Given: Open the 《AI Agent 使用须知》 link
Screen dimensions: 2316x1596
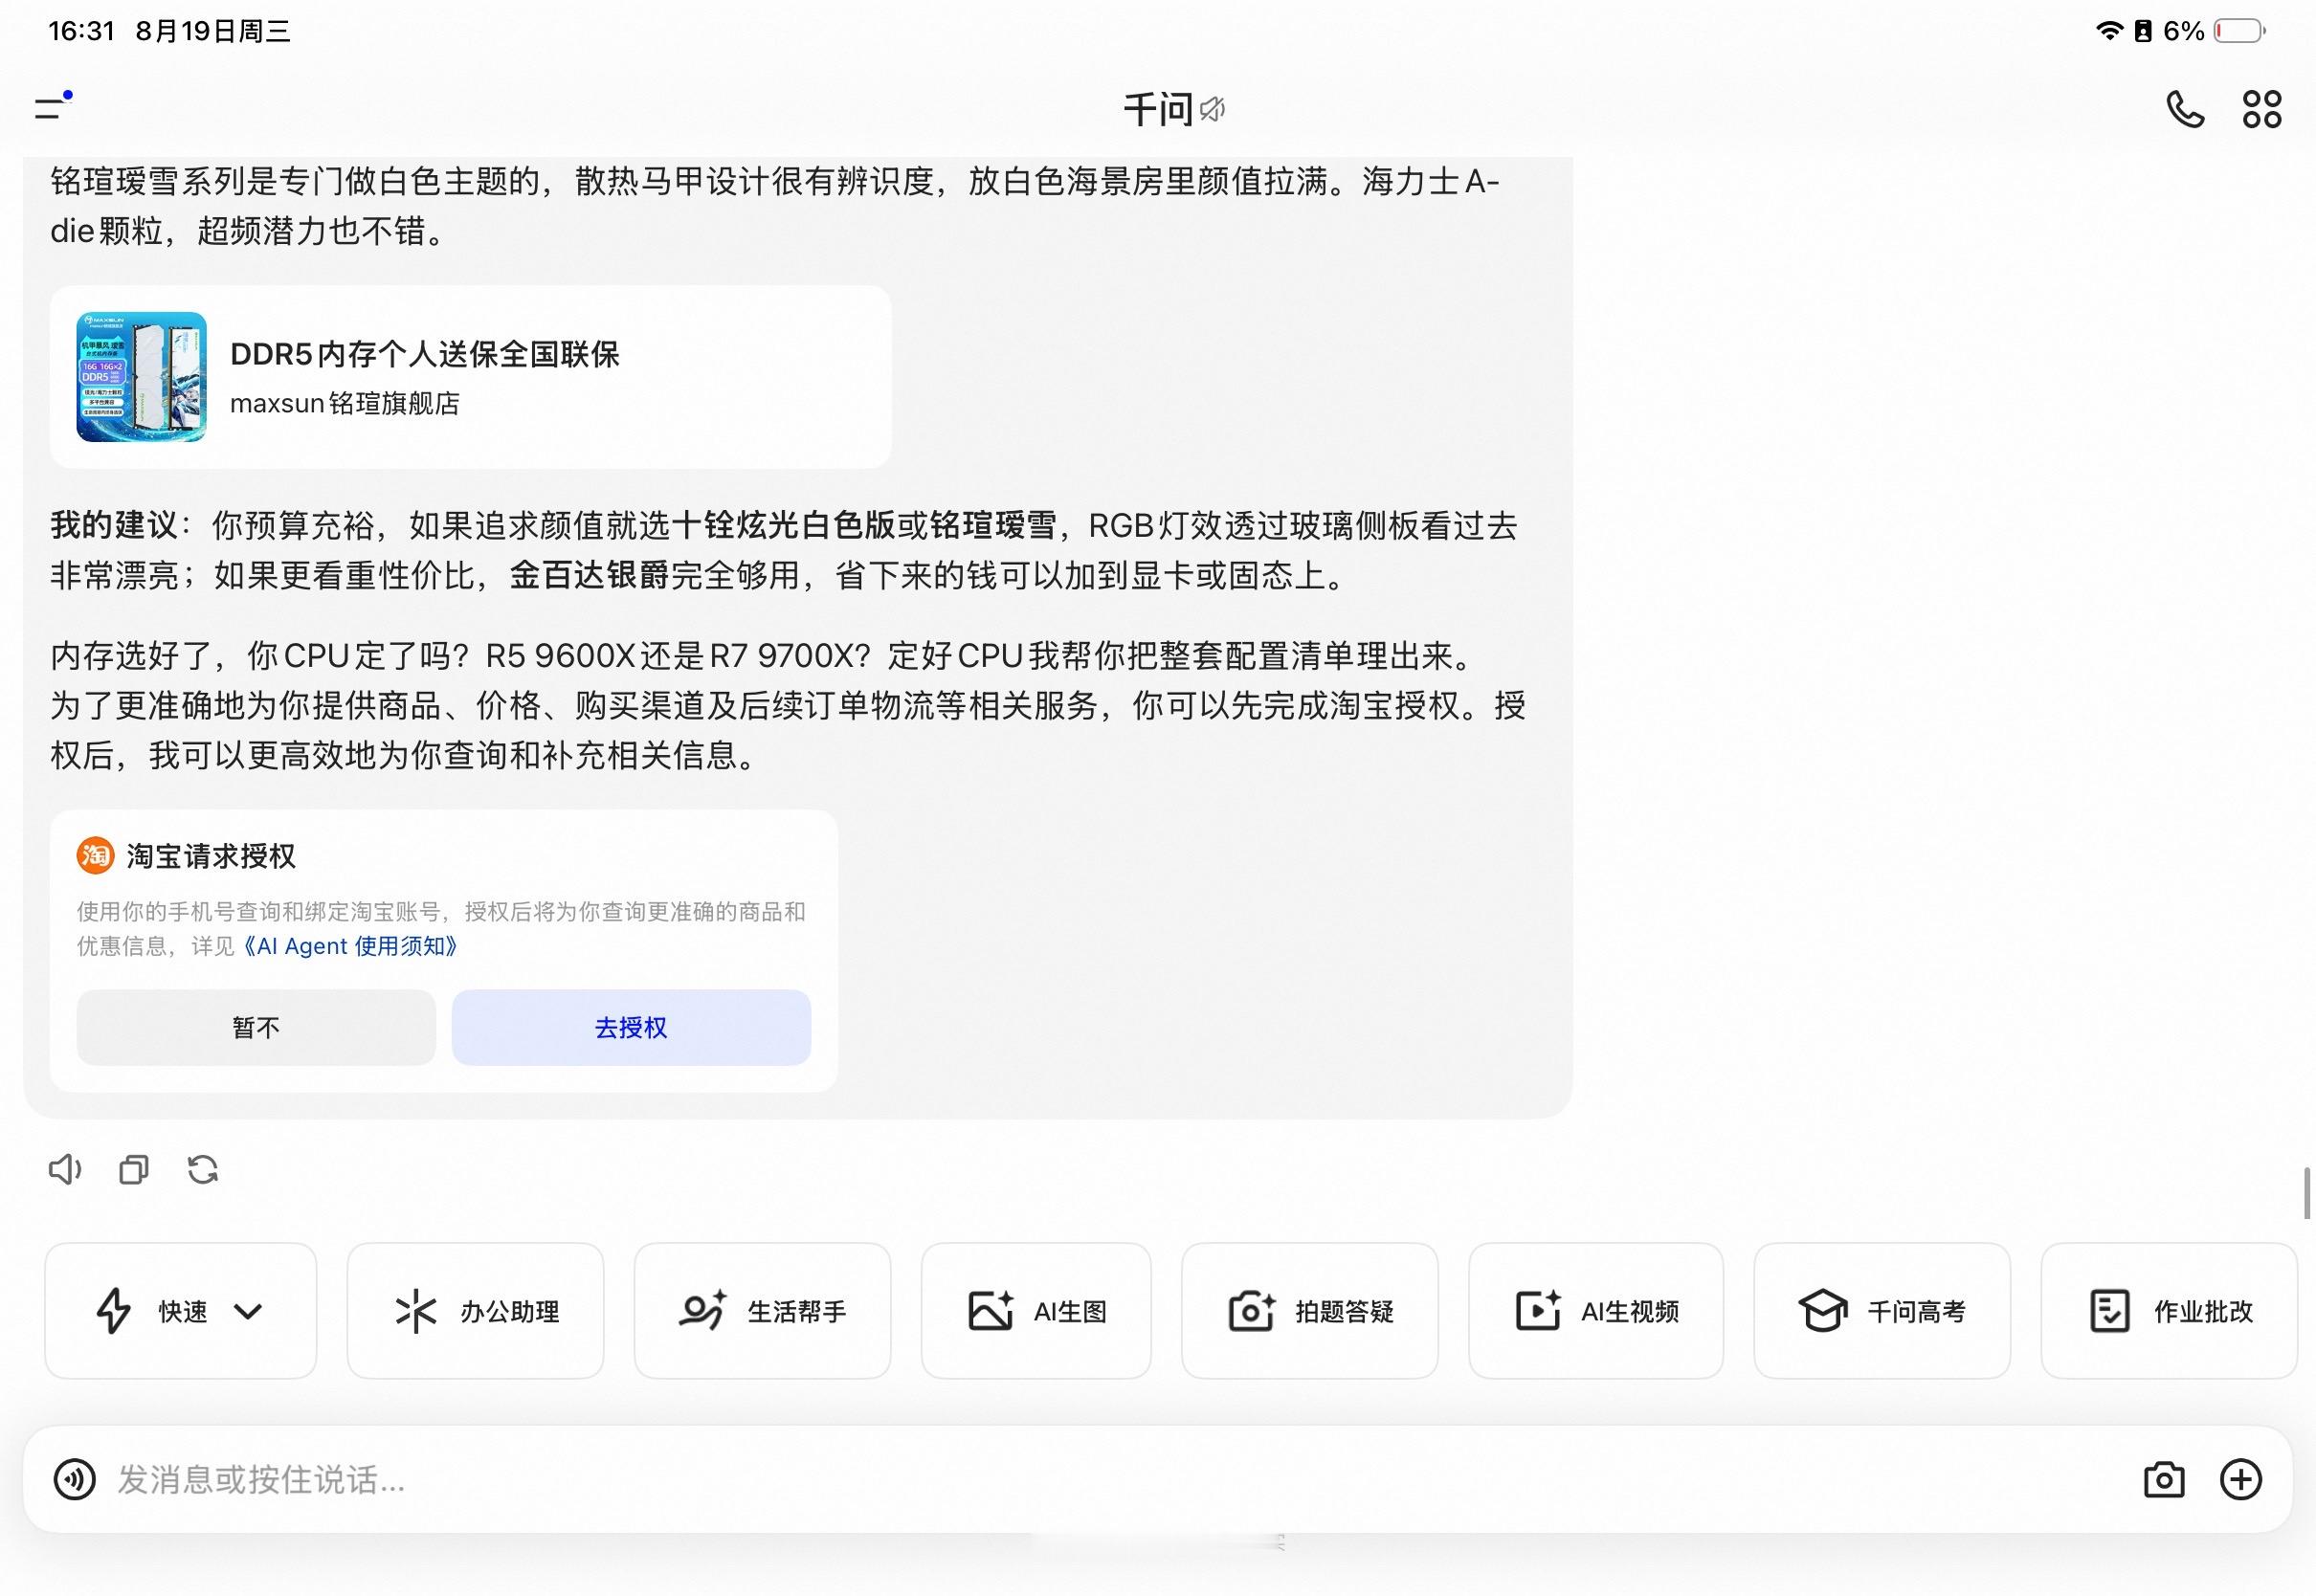Looking at the screenshot, I should (x=349, y=946).
